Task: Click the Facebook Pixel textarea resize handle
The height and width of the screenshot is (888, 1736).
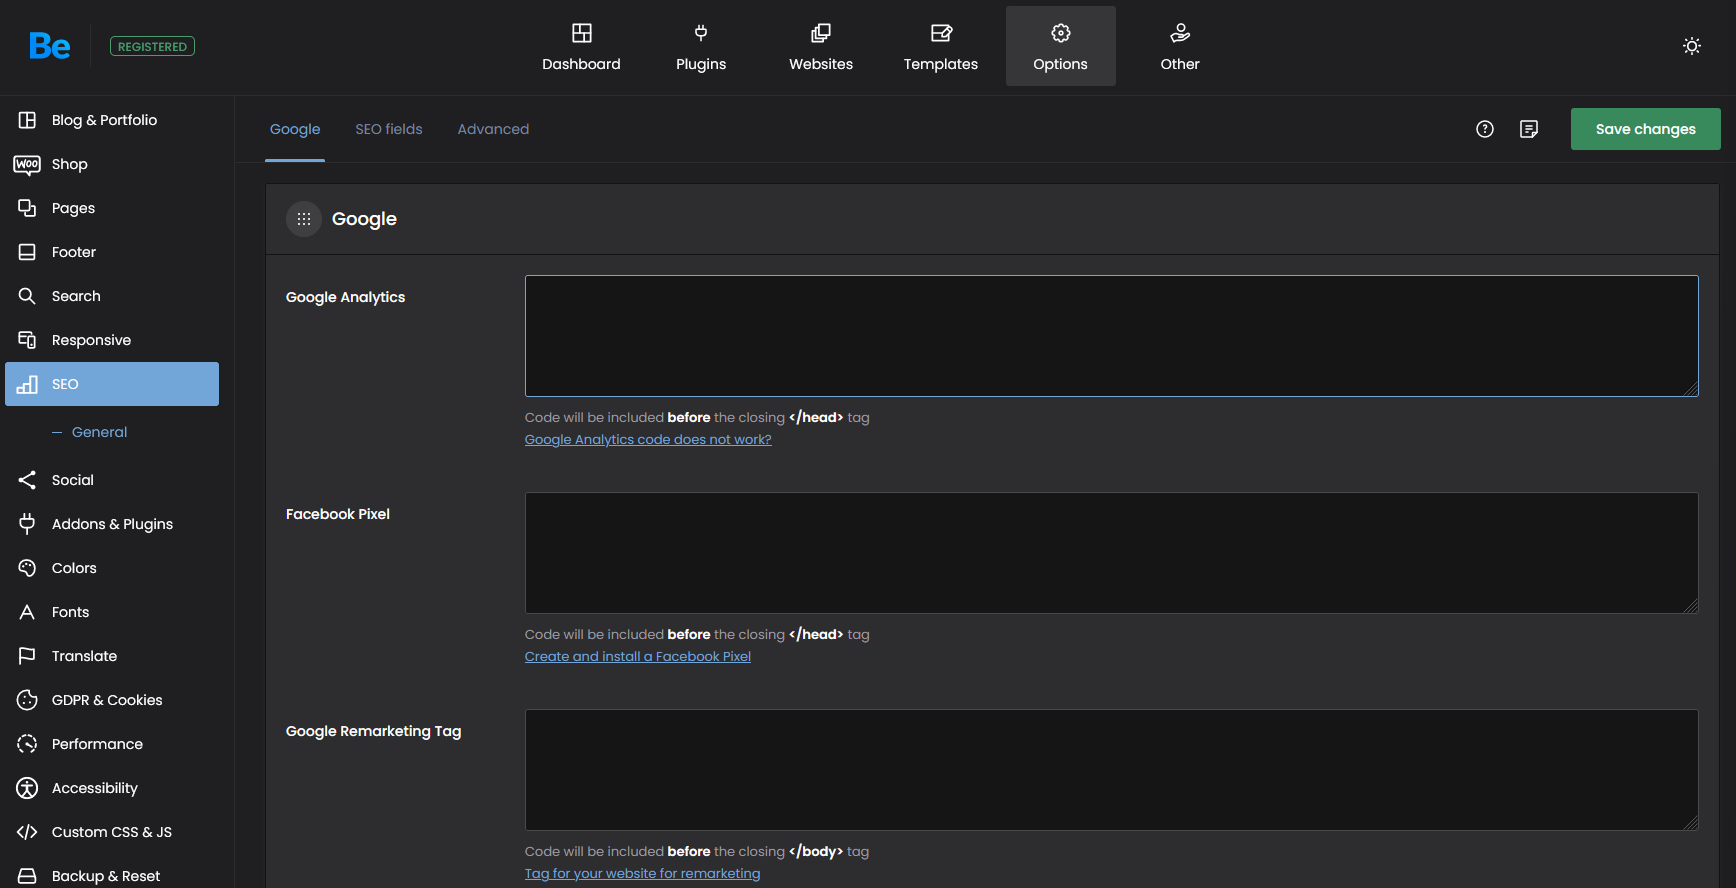Action: [1691, 606]
